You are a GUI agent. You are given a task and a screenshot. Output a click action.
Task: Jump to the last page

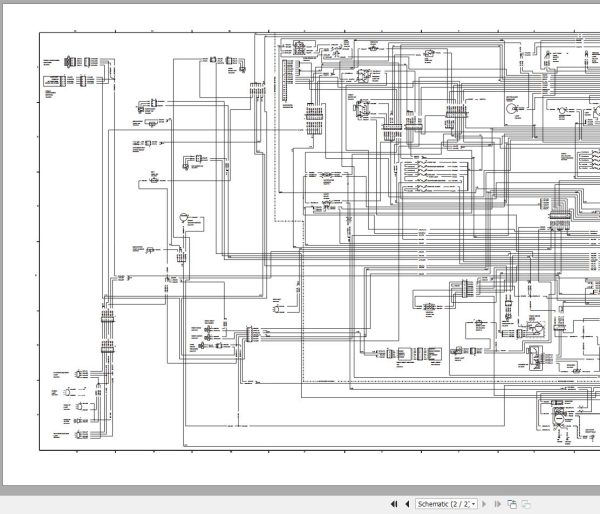pyautogui.click(x=497, y=504)
